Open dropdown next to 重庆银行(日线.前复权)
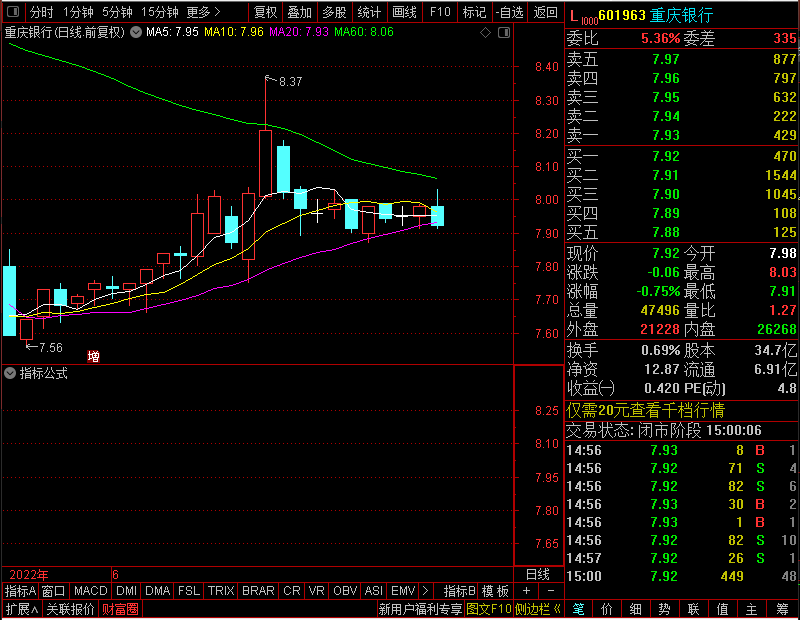 [136, 32]
